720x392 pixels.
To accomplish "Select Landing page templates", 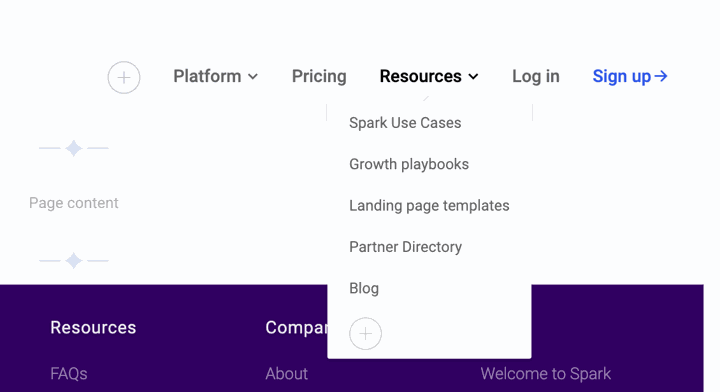I will click(x=429, y=206).
